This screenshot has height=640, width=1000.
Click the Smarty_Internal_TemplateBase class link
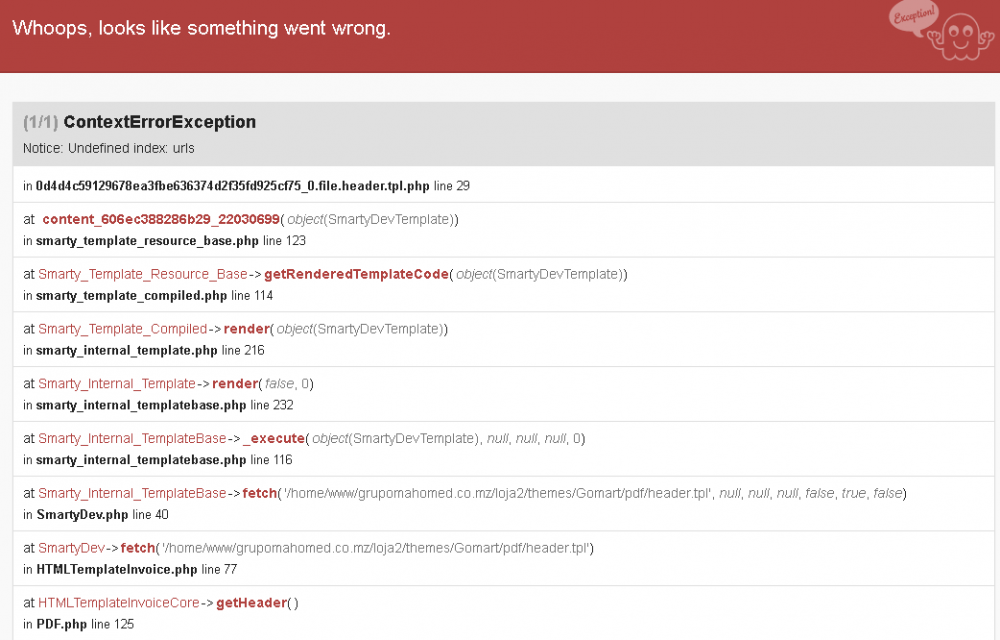coord(132,438)
